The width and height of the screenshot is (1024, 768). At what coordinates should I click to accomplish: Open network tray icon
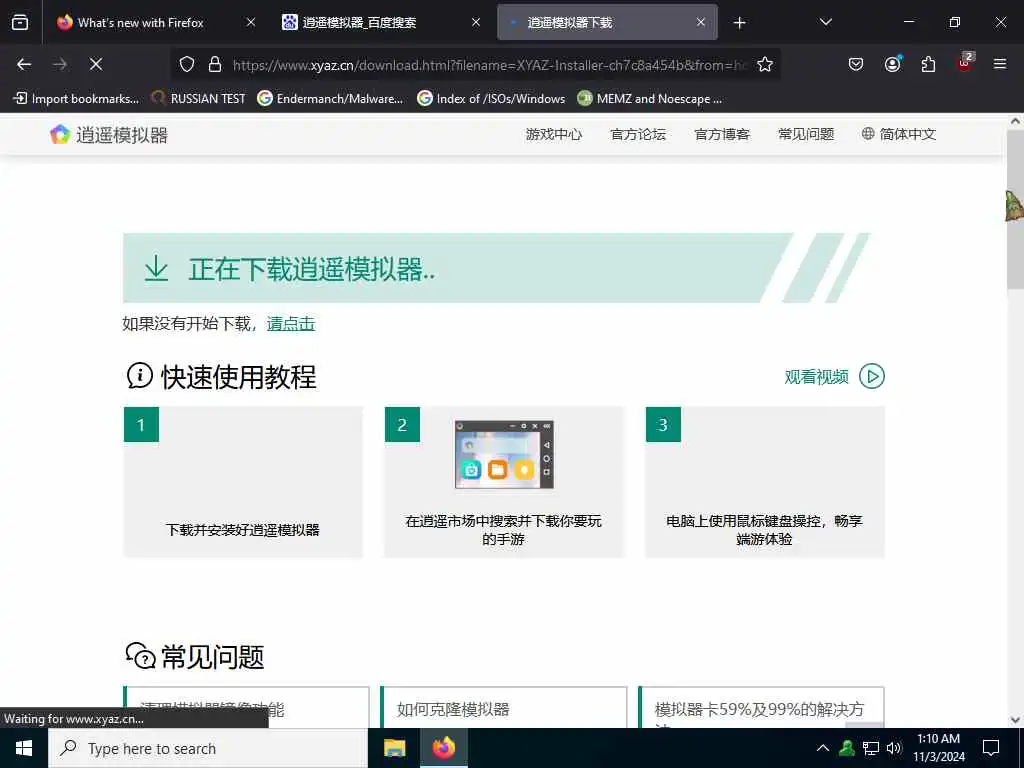871,748
